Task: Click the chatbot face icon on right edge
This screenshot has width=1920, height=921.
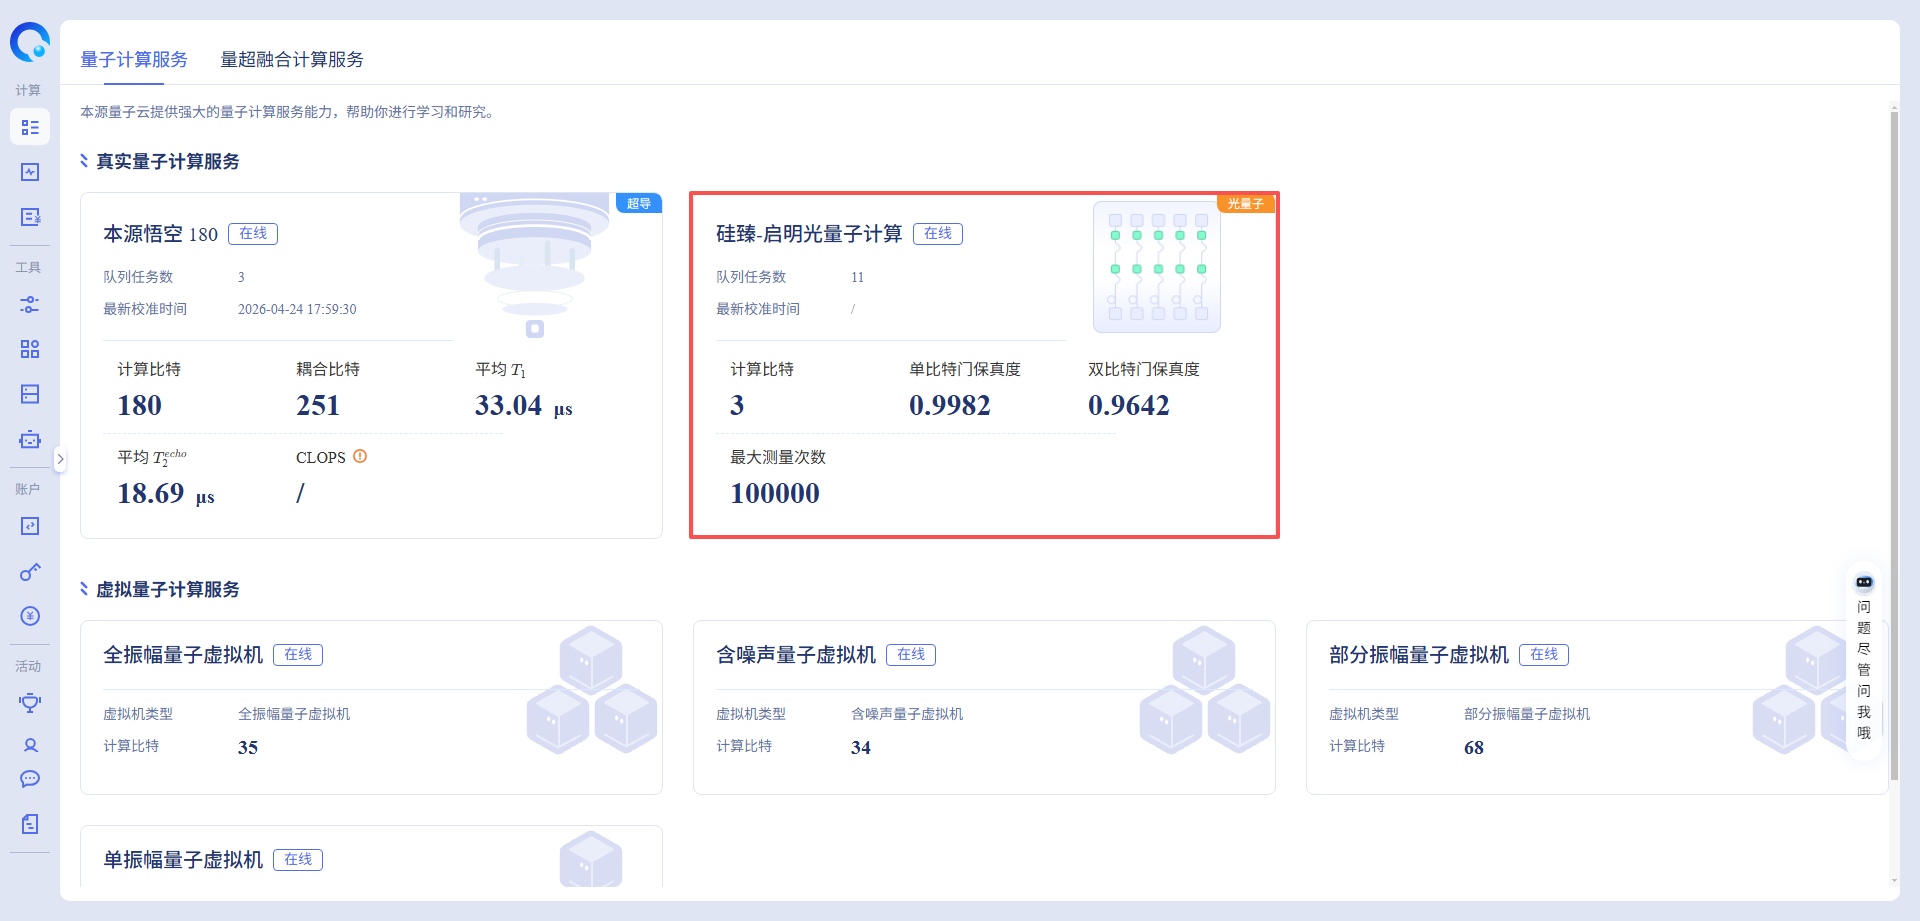Action: 1864,582
